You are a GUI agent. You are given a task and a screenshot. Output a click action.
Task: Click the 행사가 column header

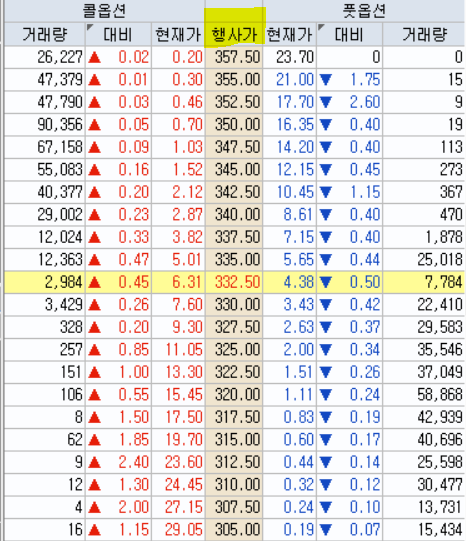(234, 34)
